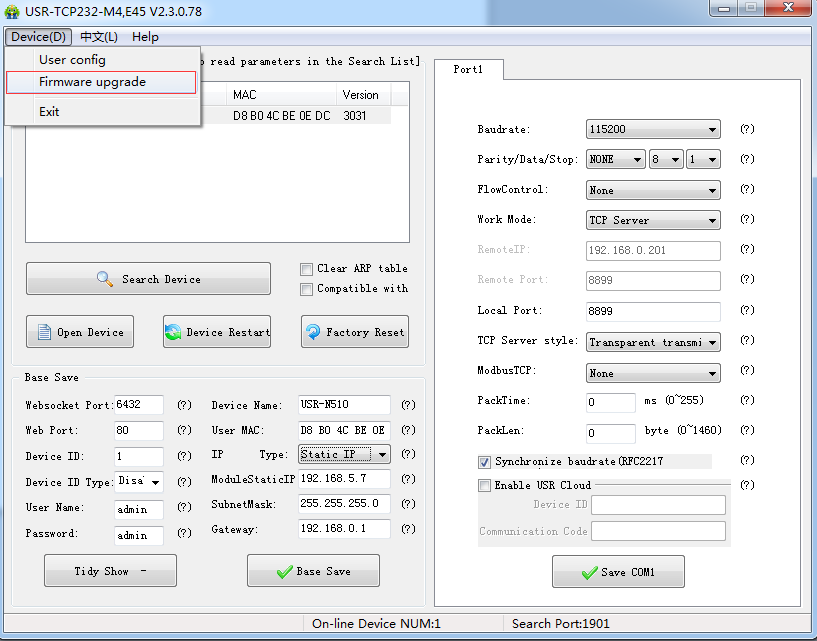The height and width of the screenshot is (641, 817).
Task: Open the ModbusTCP dropdown
Action: 653,373
